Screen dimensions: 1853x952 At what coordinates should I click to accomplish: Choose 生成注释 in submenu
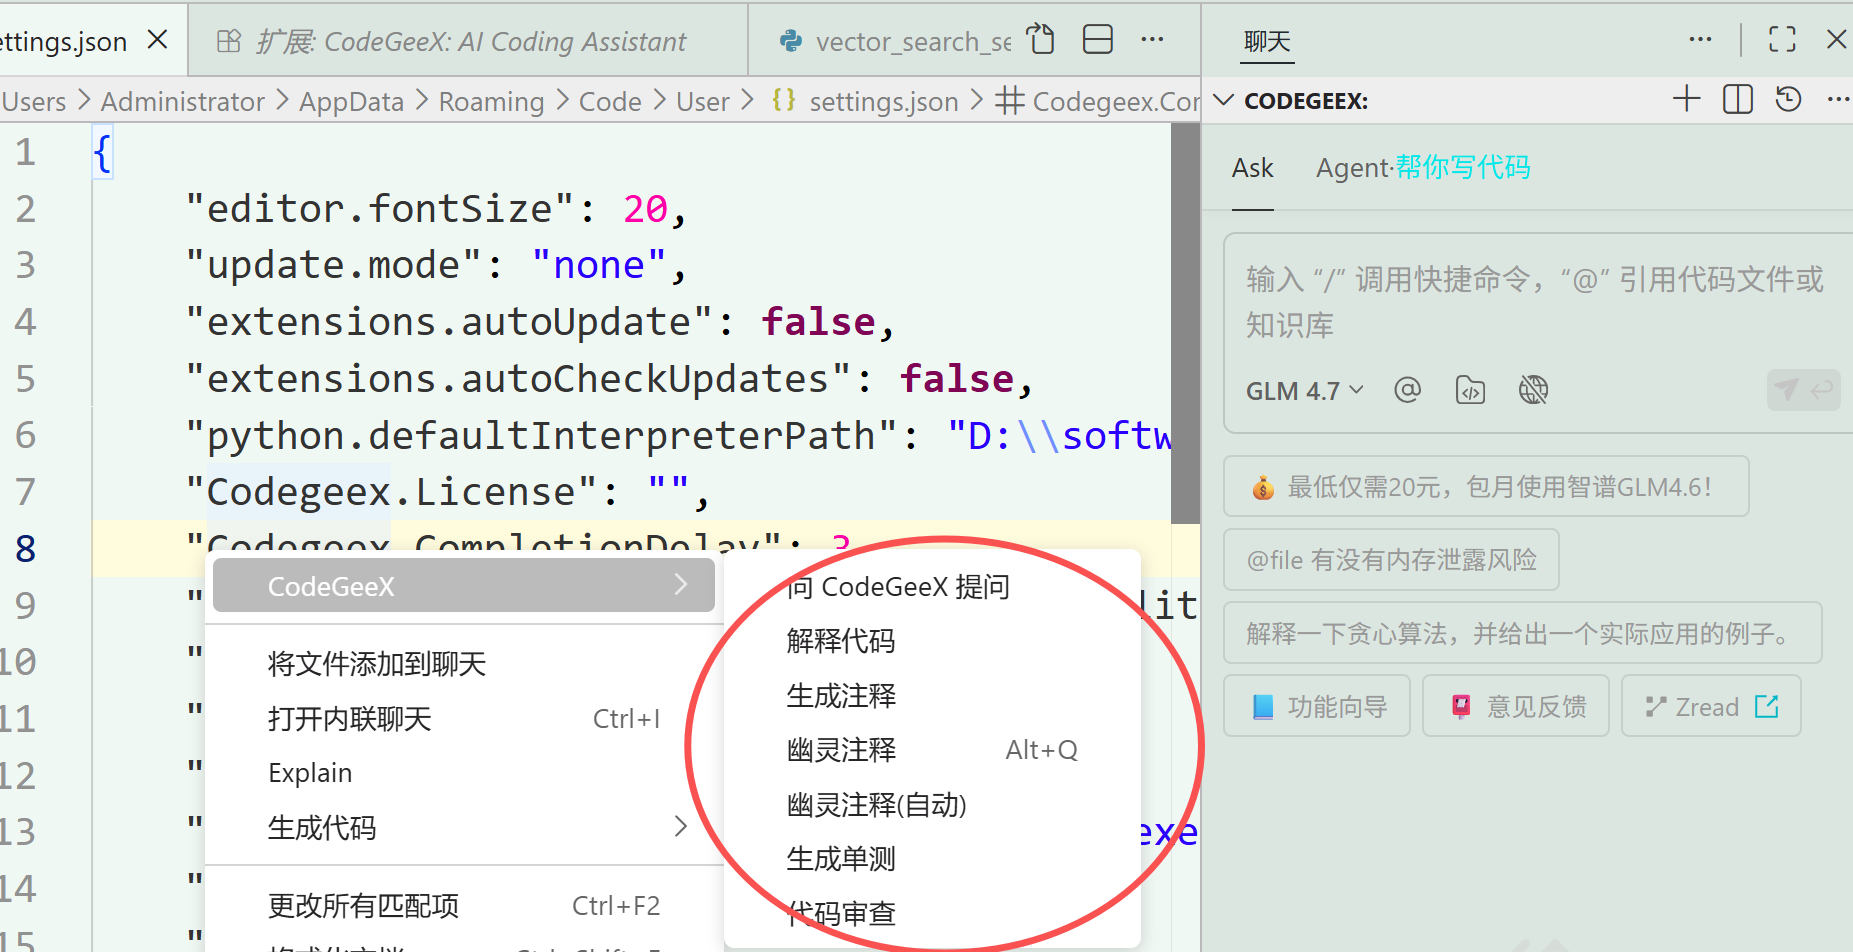932,695
